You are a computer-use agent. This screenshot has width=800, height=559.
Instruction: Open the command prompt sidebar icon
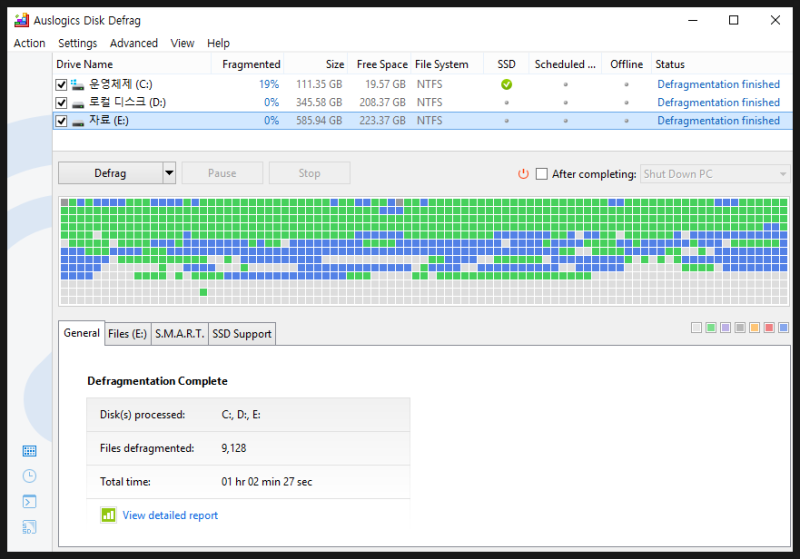(29, 502)
